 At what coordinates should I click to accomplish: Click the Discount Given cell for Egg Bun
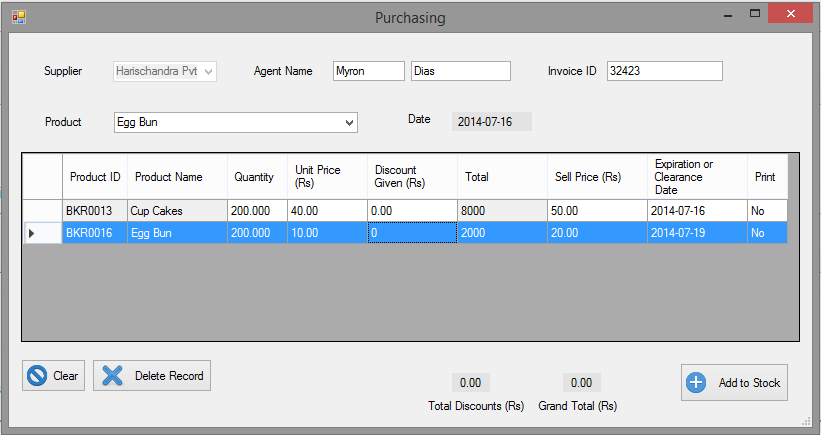412,233
